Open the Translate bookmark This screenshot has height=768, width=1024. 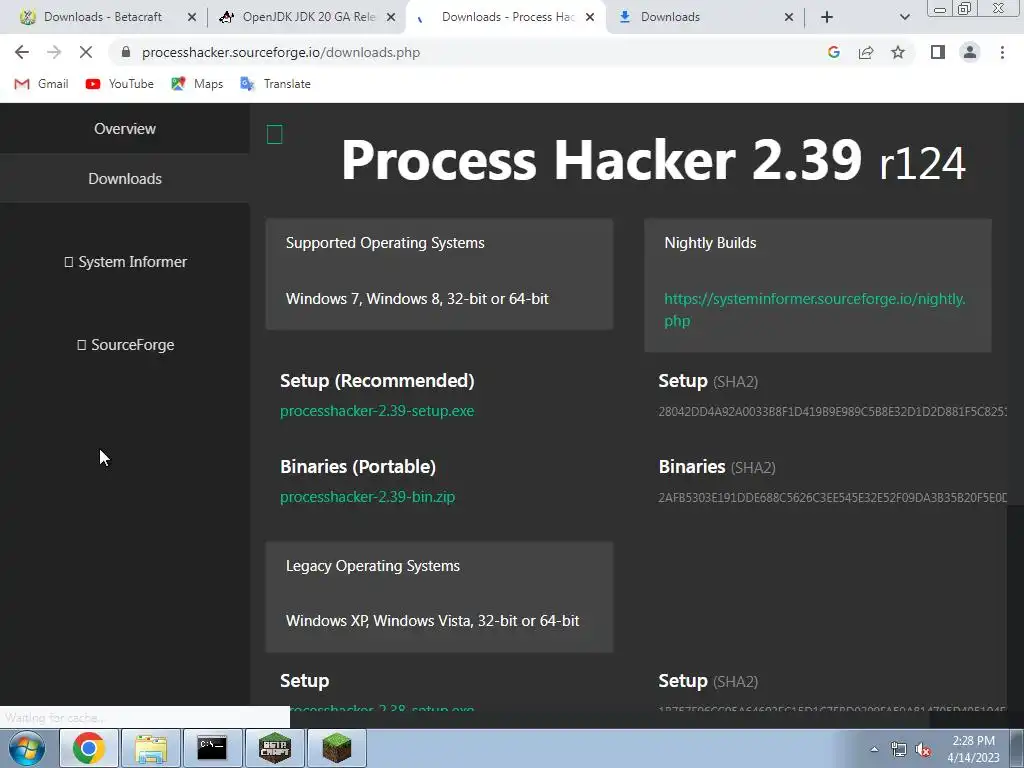(276, 84)
